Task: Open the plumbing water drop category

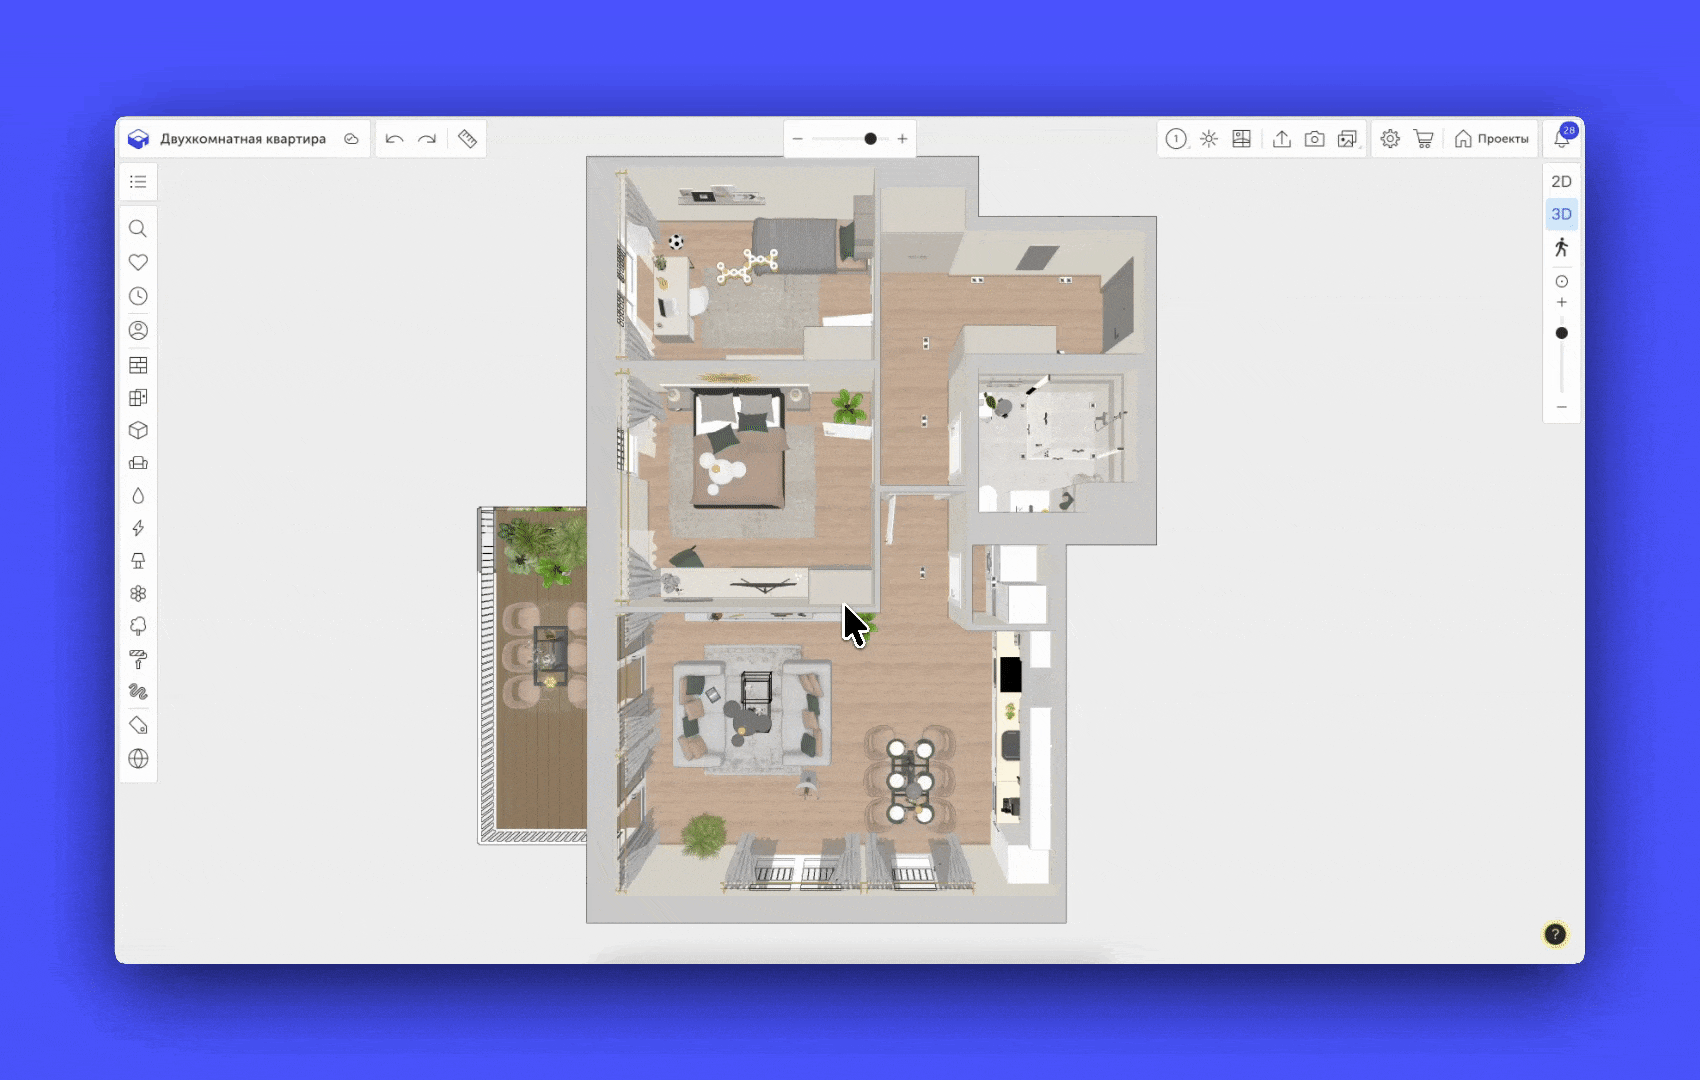Action: click(138, 496)
